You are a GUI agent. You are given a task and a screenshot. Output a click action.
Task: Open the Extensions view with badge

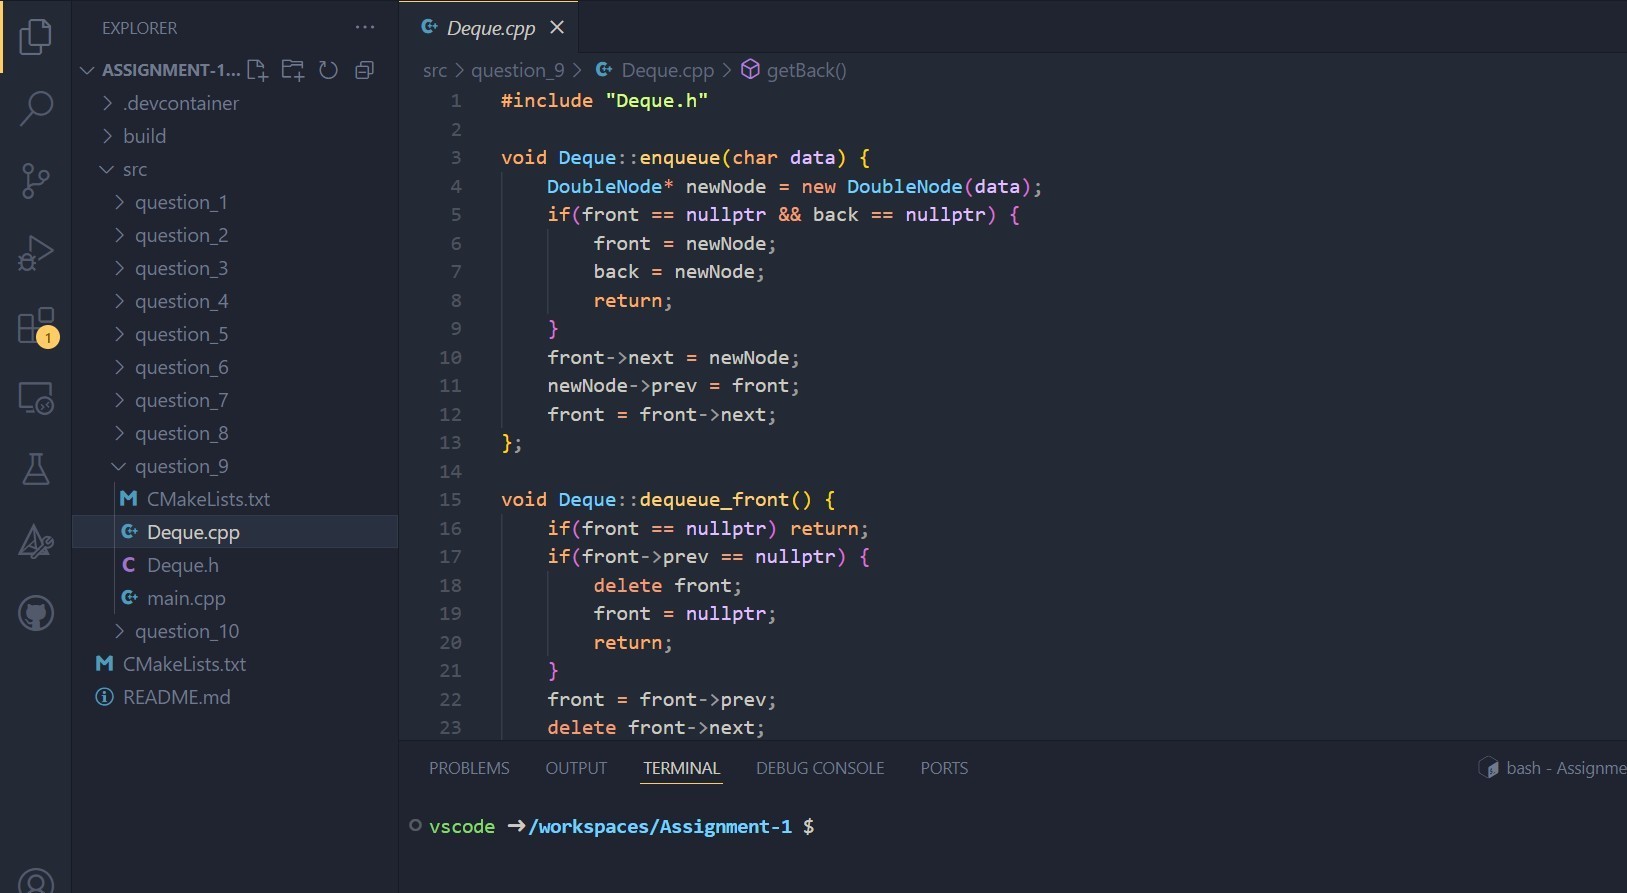36,326
